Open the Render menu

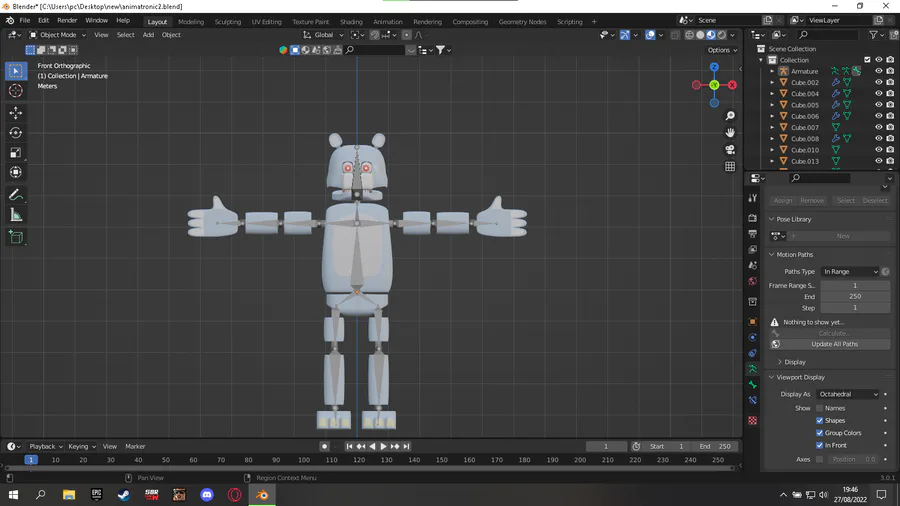point(67,20)
